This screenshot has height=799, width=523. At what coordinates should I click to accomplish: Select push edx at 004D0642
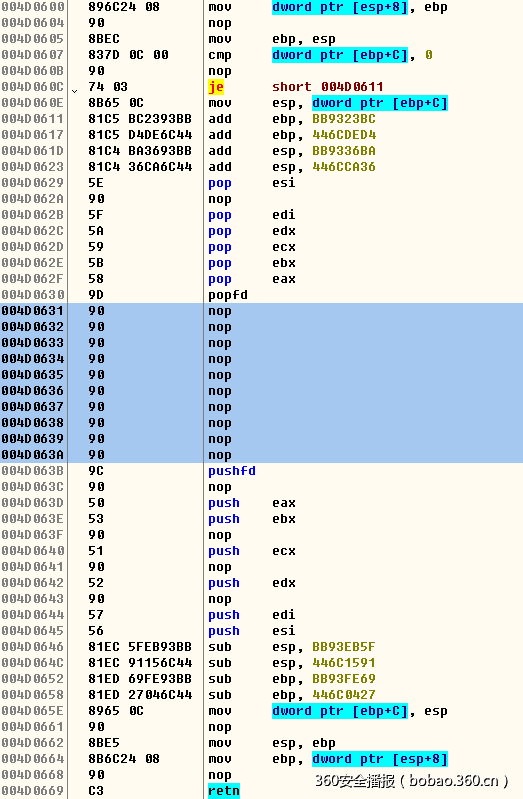pyautogui.click(x=262, y=583)
